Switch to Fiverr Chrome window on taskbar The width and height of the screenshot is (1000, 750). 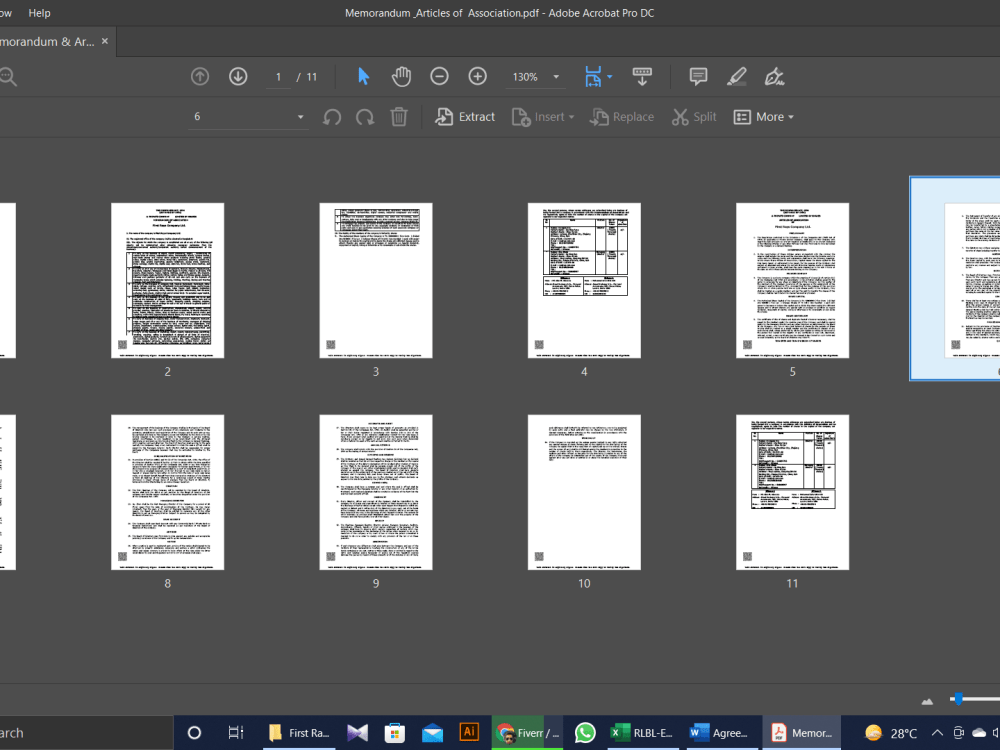pos(528,733)
